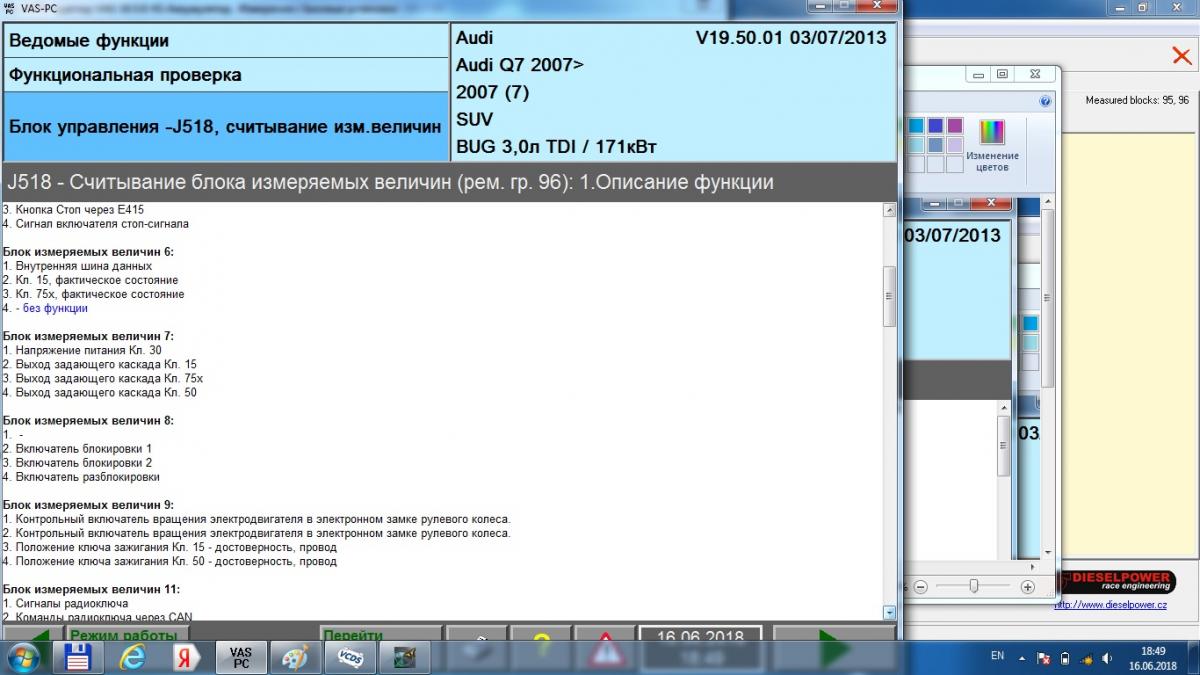This screenshot has width=1200, height=675.
Task: Click the description text scrollbar thumb
Action: point(889,297)
